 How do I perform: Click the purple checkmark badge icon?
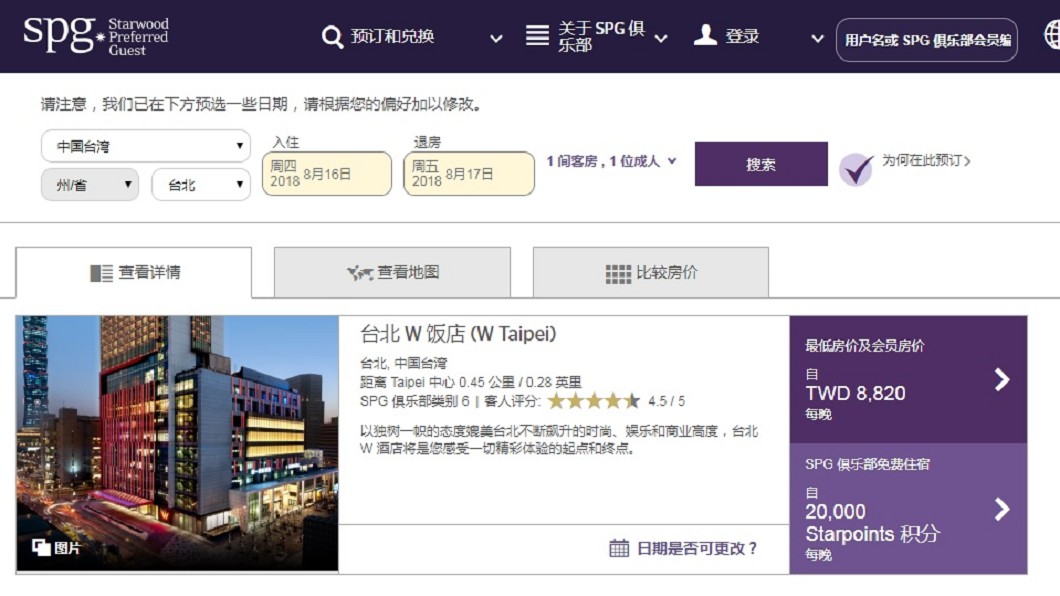coord(856,169)
